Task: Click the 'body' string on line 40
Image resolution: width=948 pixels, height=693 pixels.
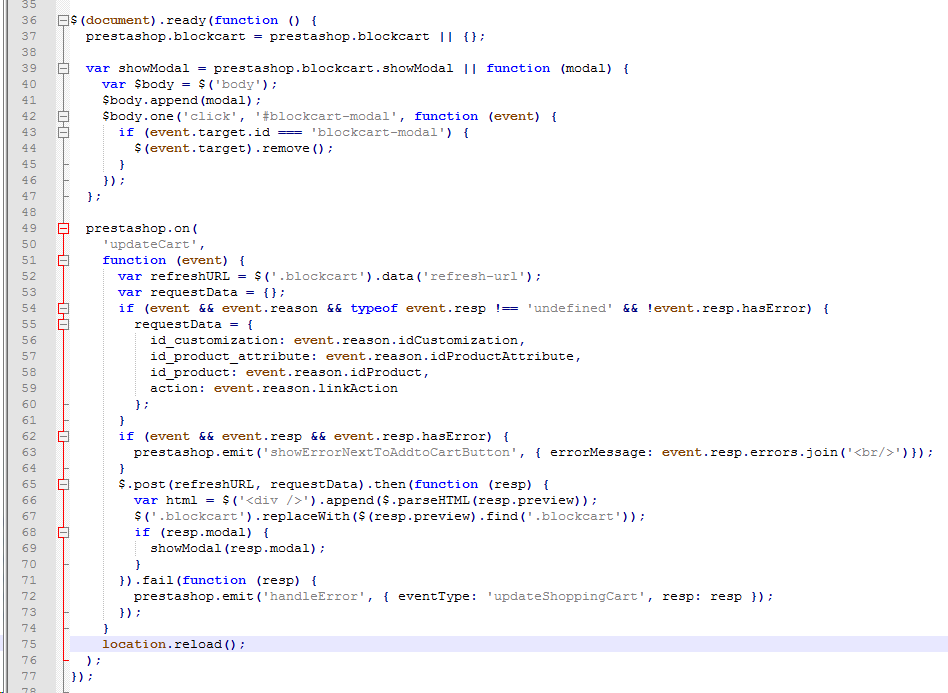Action: click(x=238, y=85)
